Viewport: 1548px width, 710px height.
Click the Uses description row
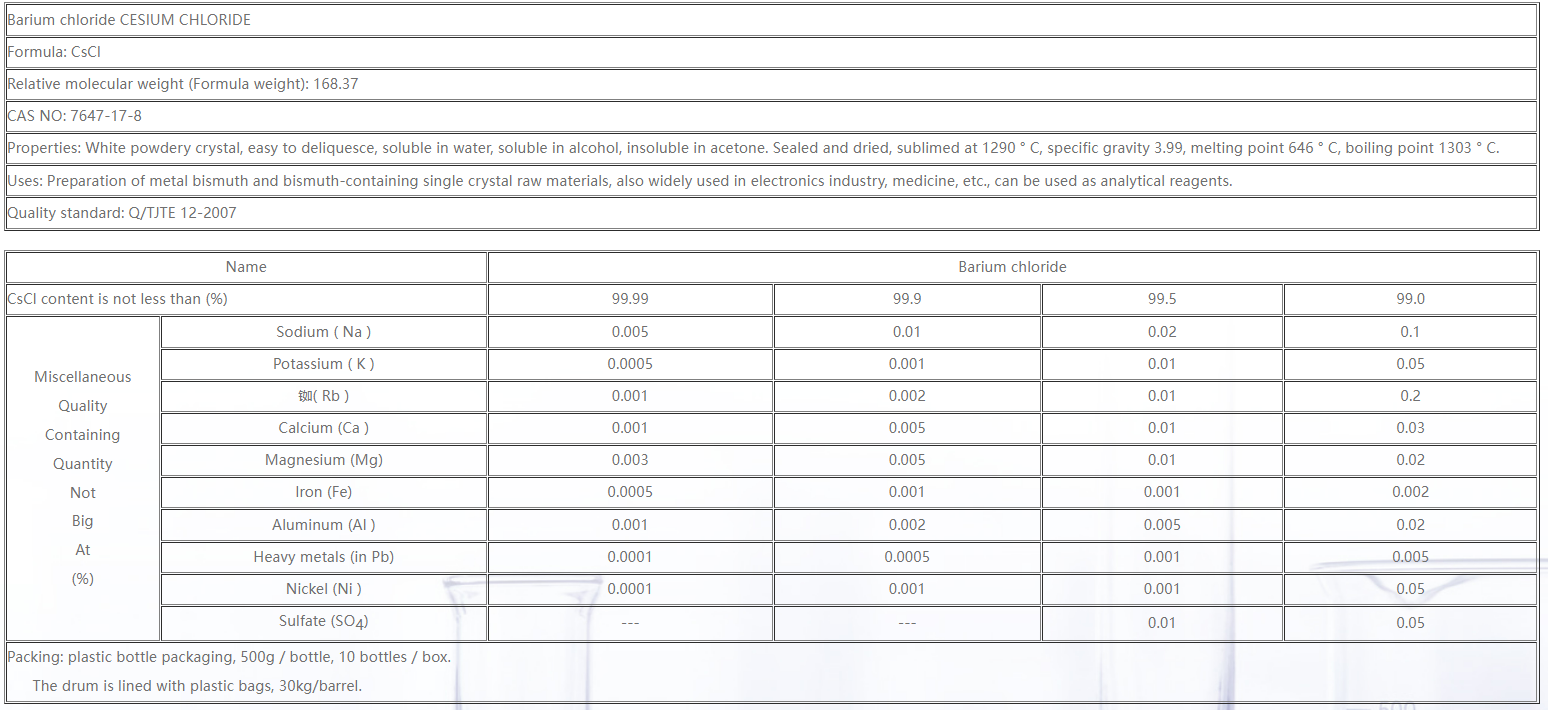(x=620, y=181)
